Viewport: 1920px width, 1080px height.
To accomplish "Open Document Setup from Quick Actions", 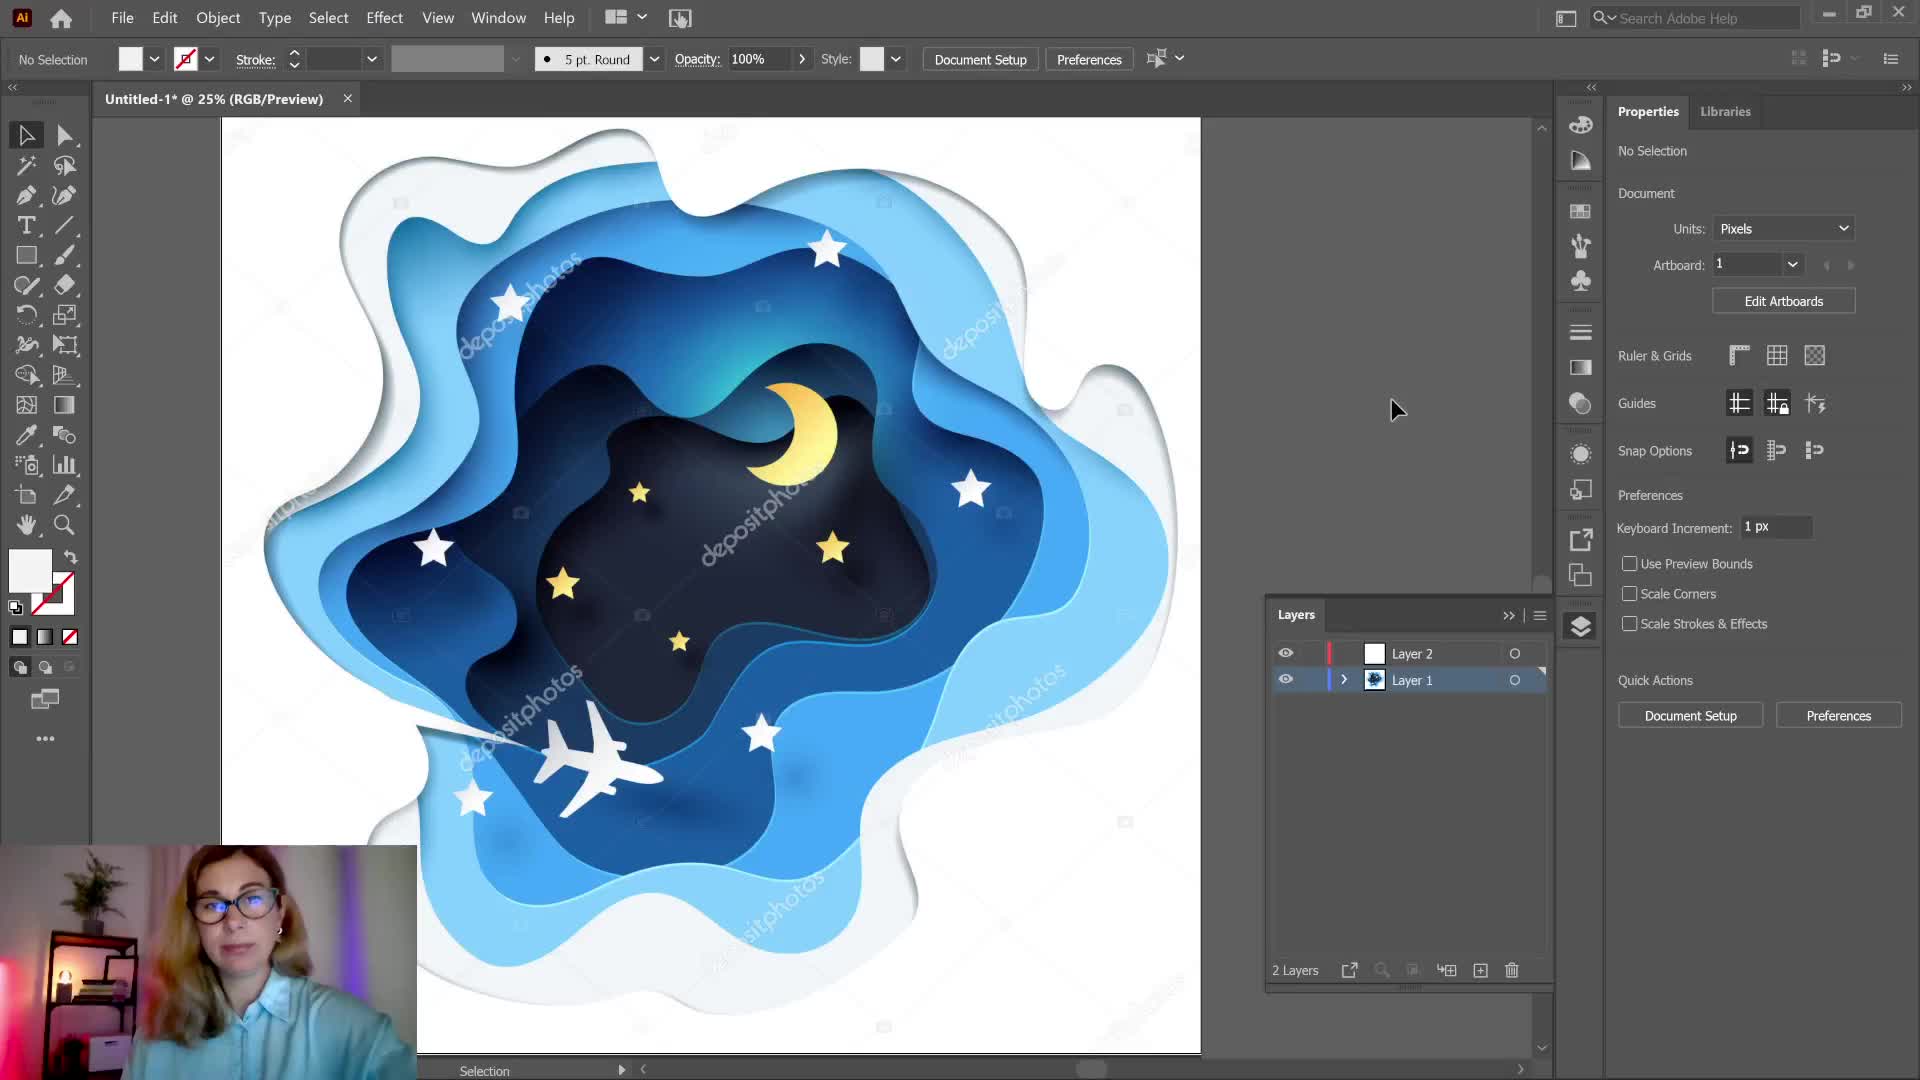I will pyautogui.click(x=1690, y=715).
